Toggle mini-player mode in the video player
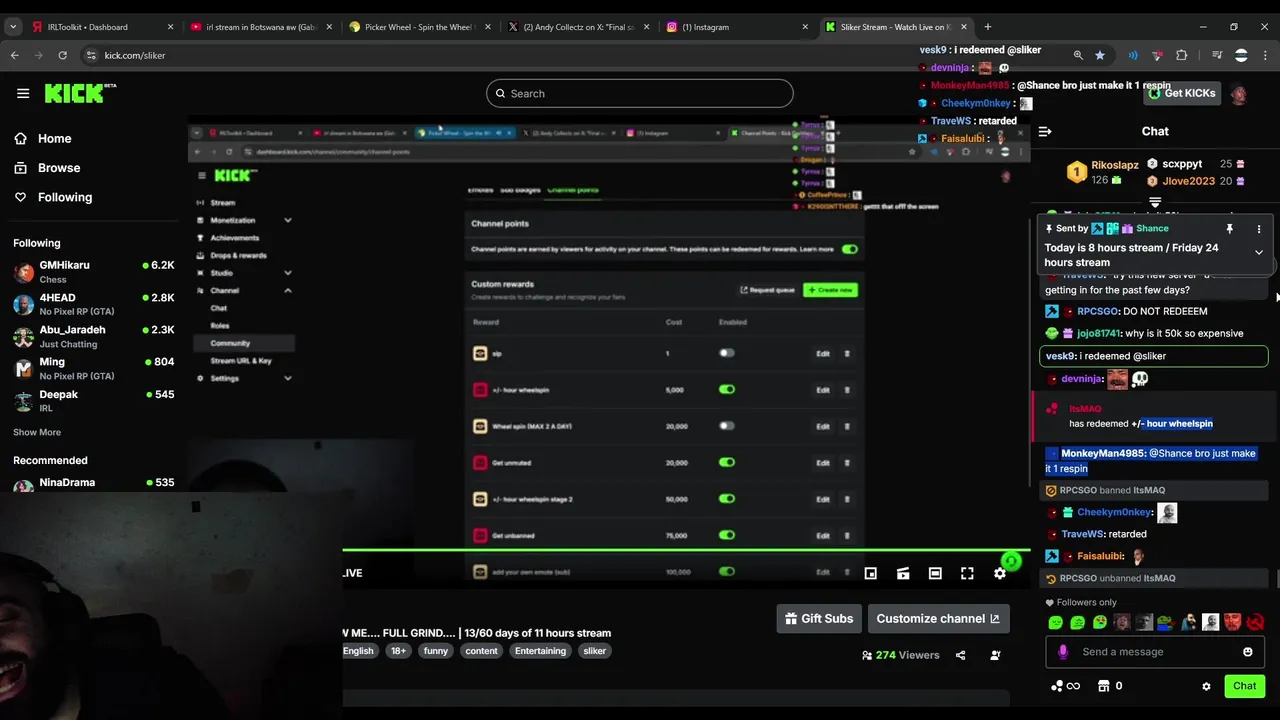Screen dimensions: 1280x720 (871, 573)
